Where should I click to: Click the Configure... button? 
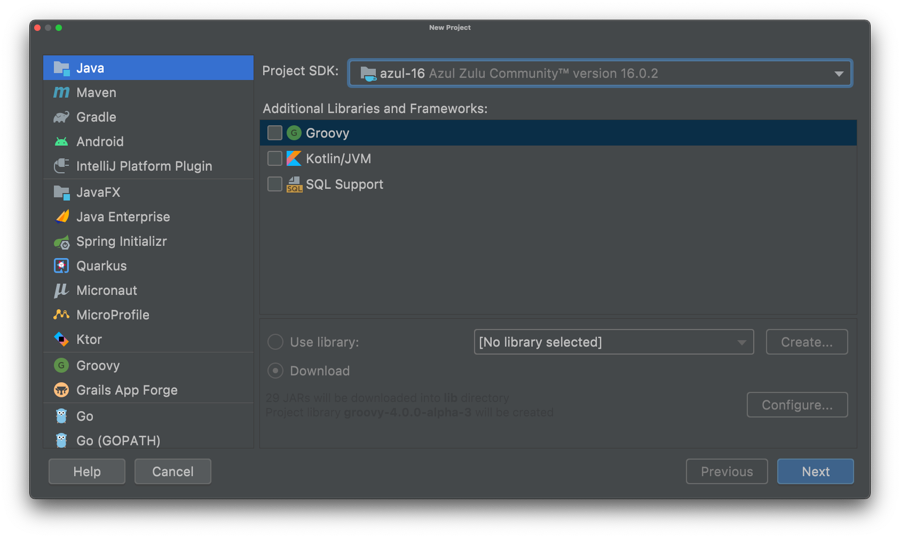point(797,405)
